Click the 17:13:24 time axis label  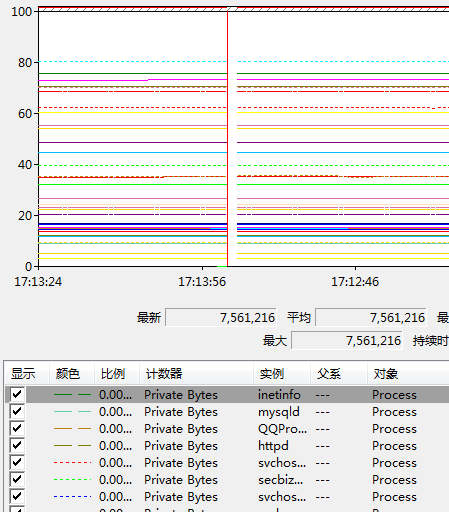pos(38,282)
